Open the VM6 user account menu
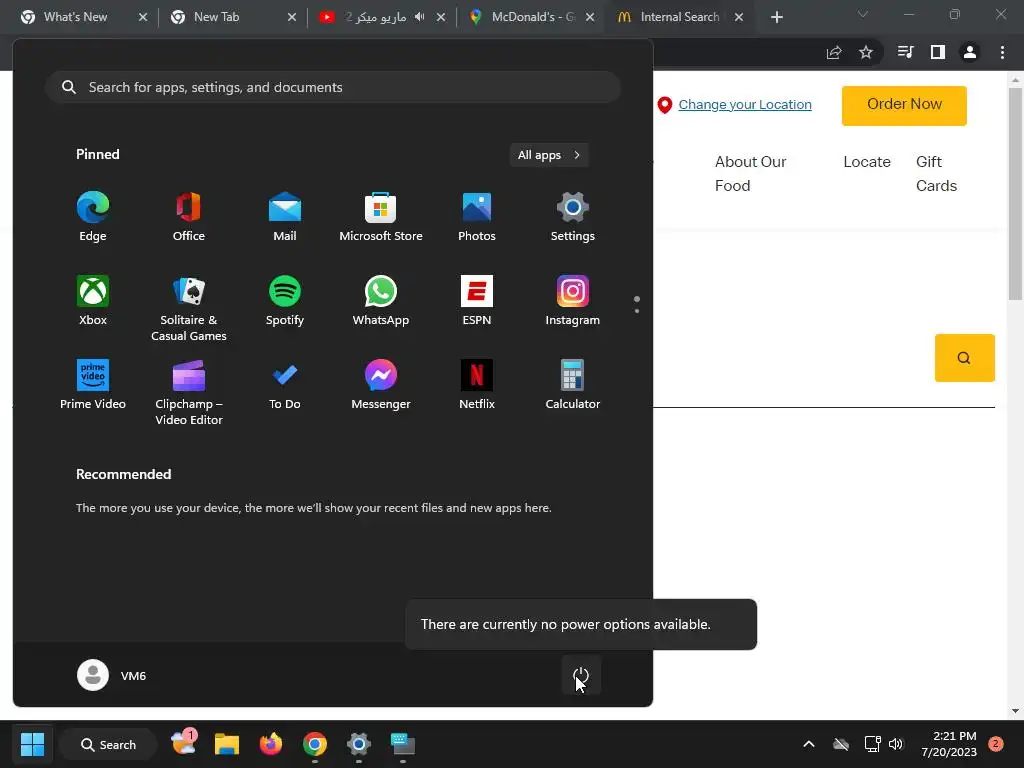Viewport: 1024px width, 768px height. point(112,675)
